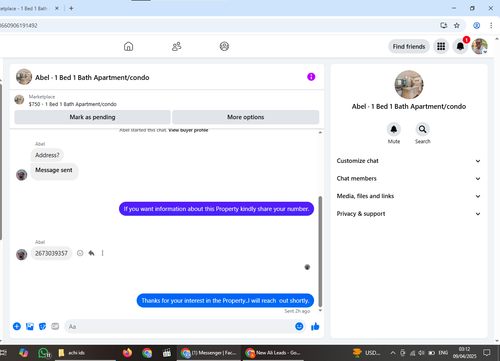
Task: Open the Facebook menu grid icon
Action: (x=441, y=46)
